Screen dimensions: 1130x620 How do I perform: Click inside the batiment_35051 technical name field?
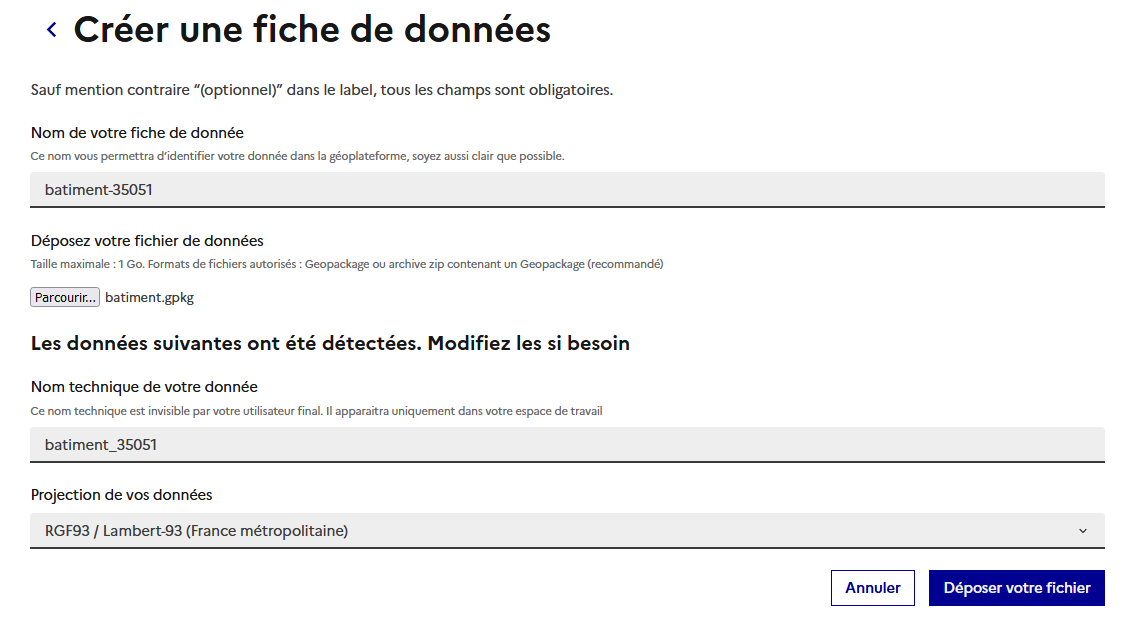pyautogui.click(x=565, y=444)
